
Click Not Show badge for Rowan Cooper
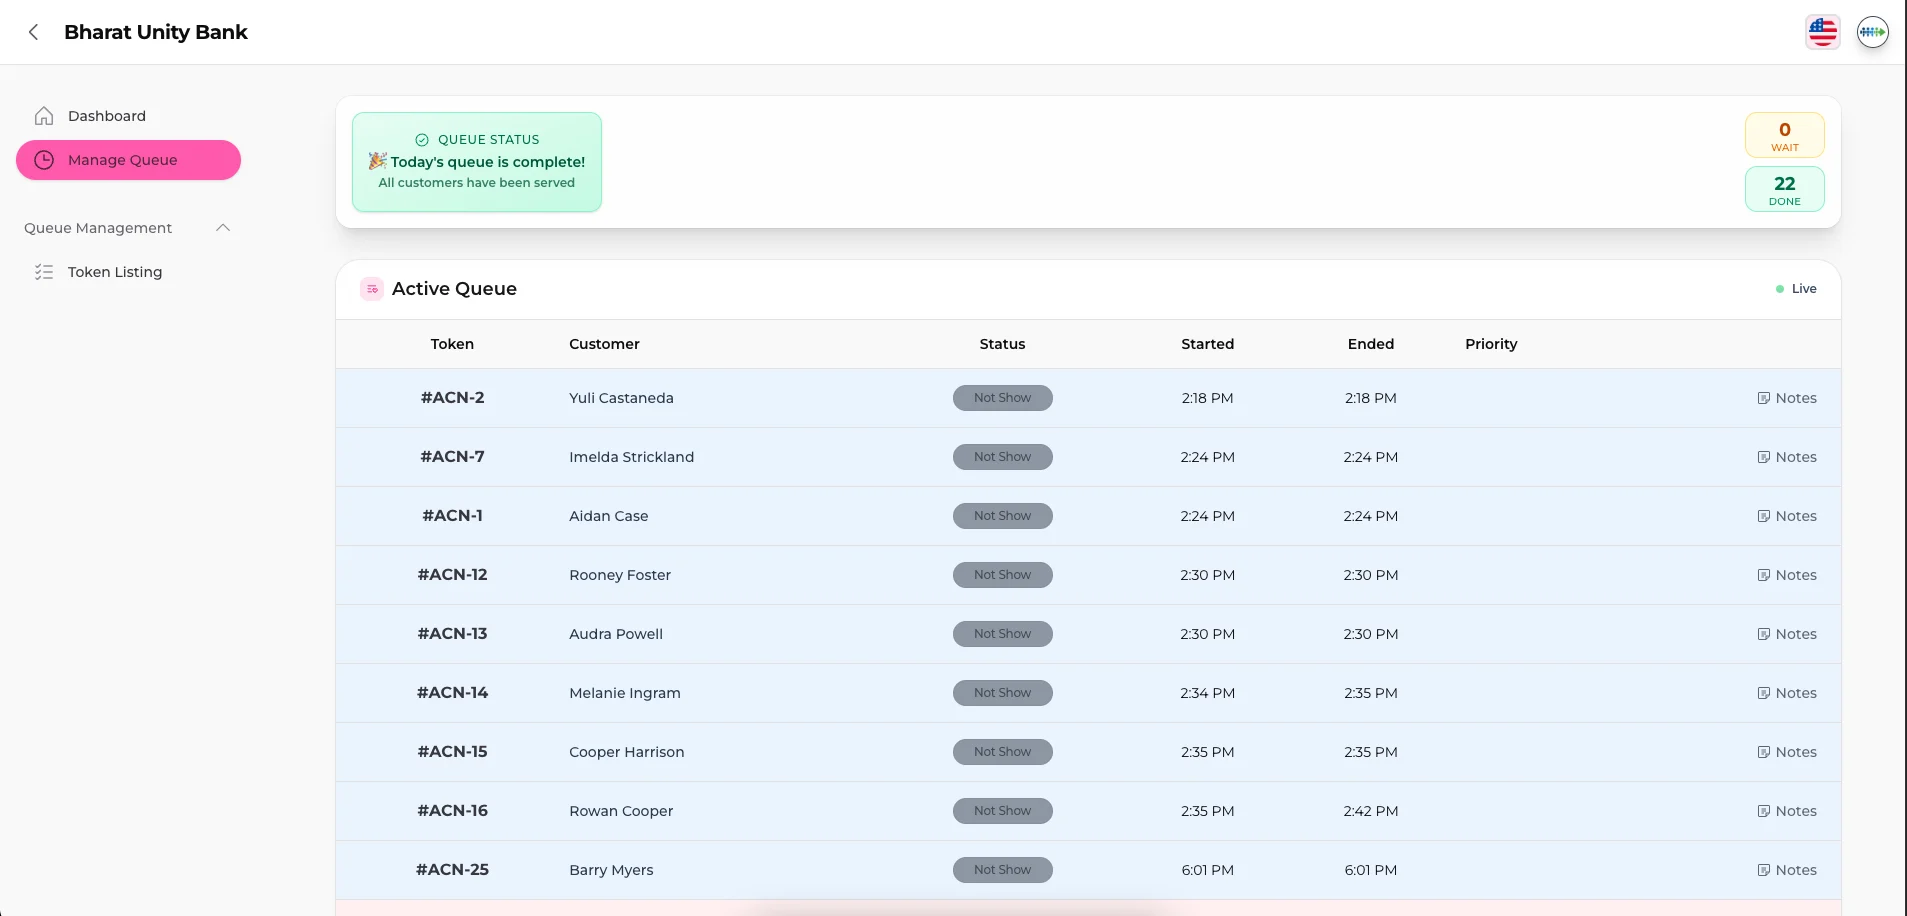(1002, 811)
